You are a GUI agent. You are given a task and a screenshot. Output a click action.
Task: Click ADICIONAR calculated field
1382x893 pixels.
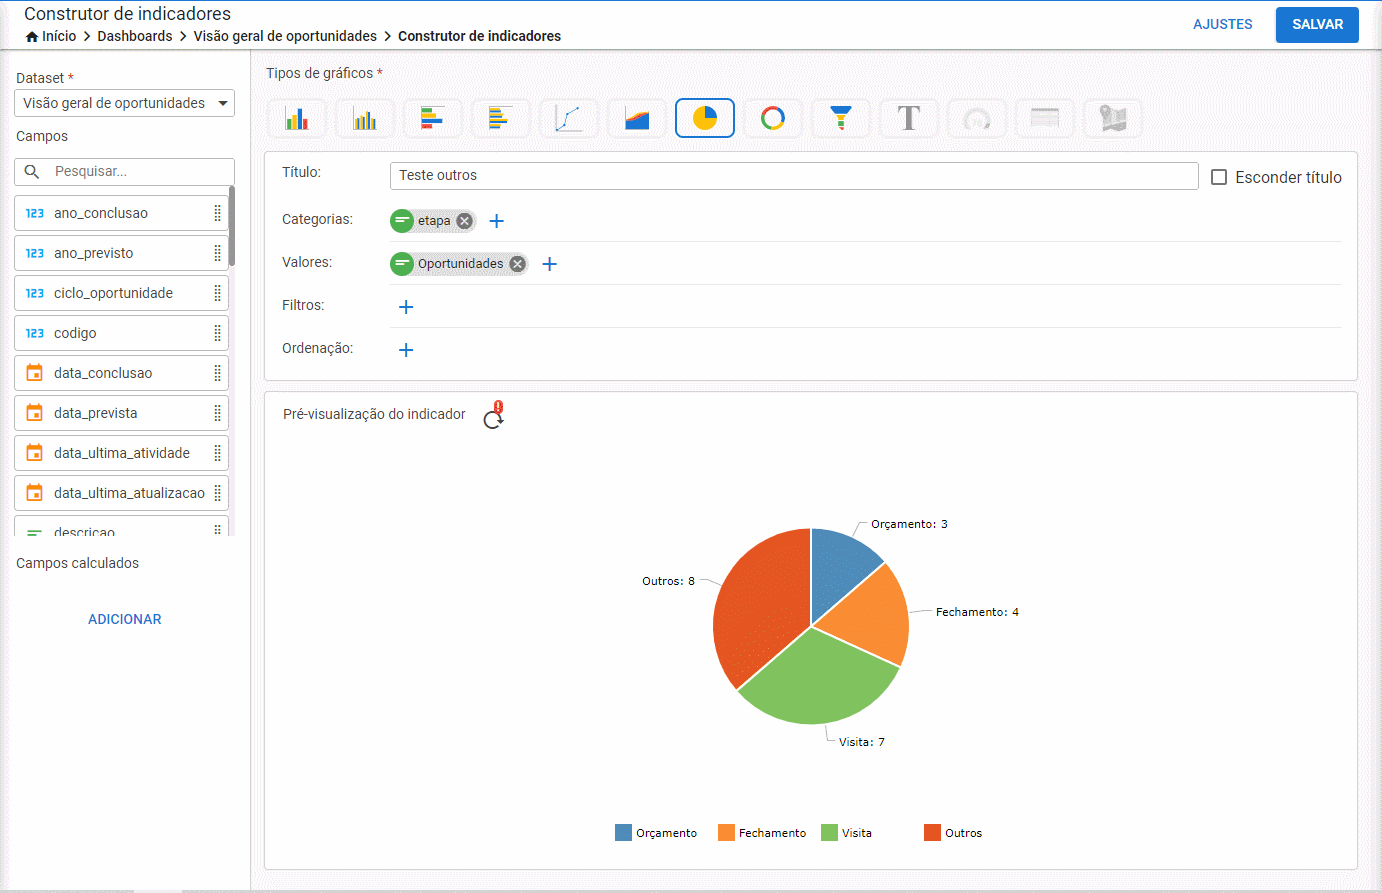click(x=125, y=619)
